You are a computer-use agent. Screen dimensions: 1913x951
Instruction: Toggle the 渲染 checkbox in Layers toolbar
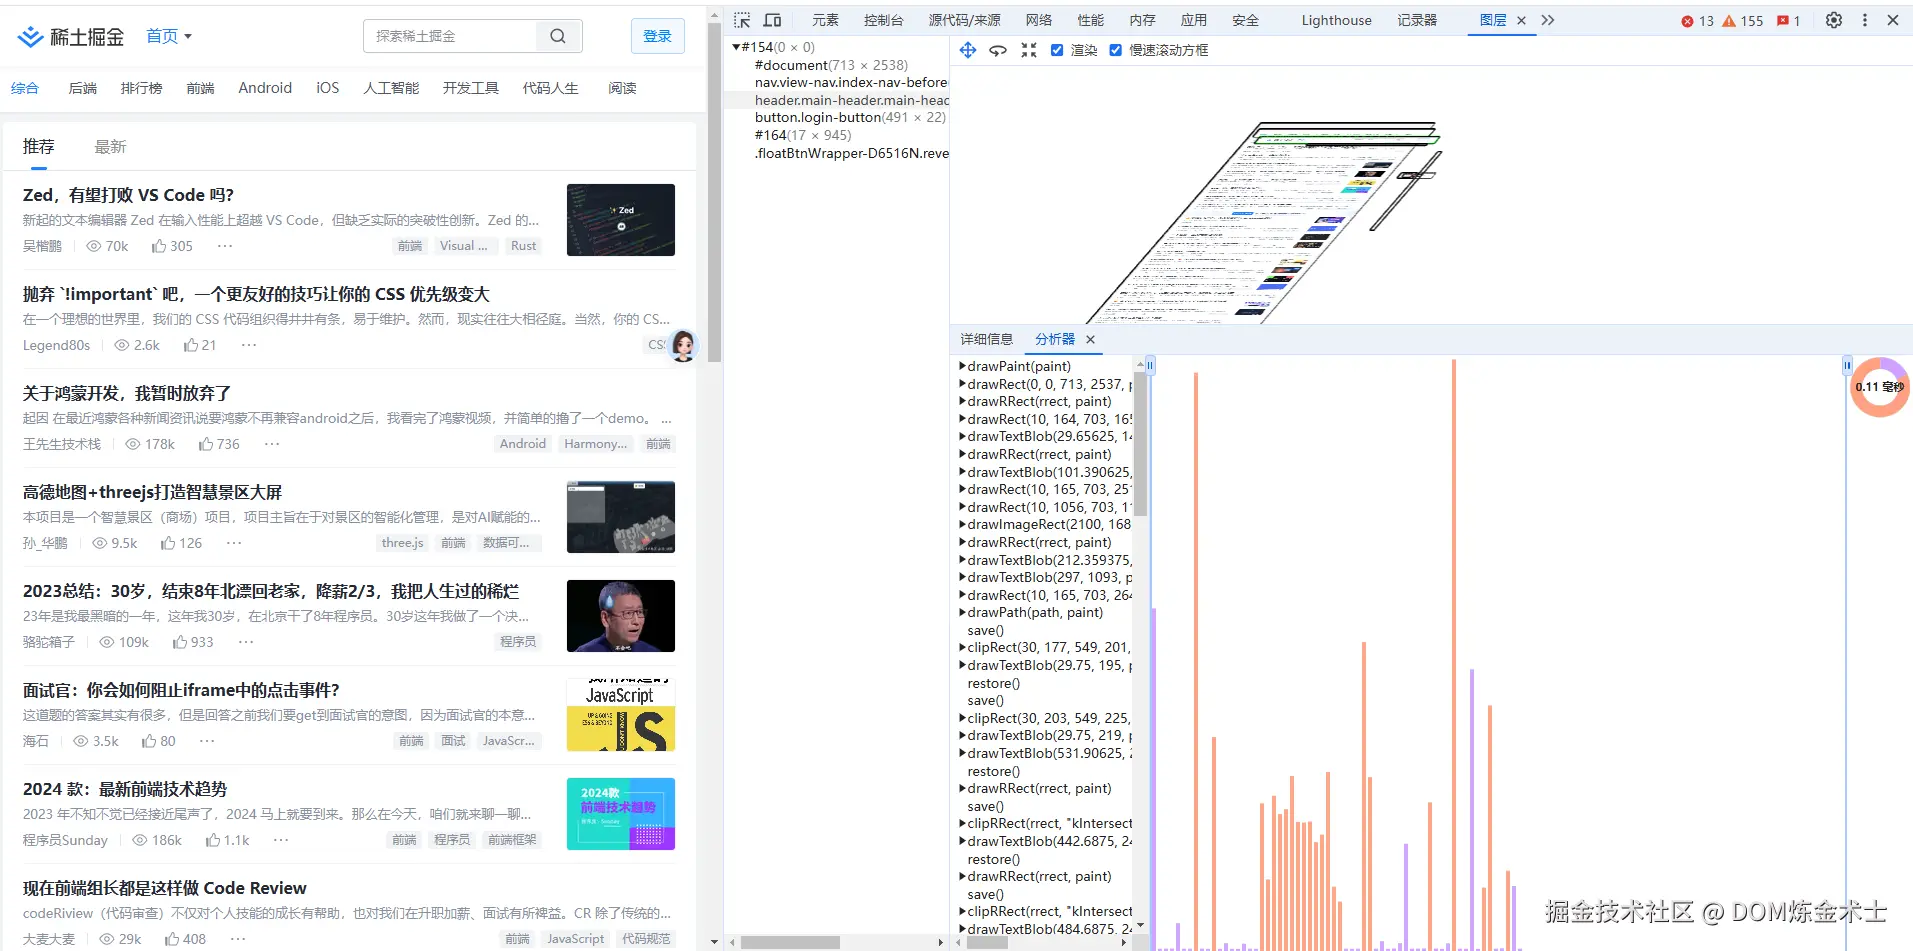1057,50
